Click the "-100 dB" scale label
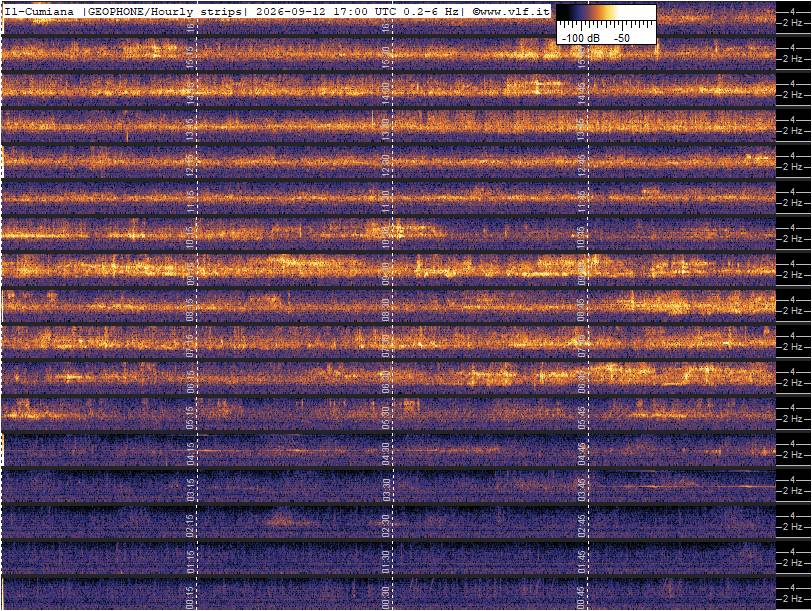812x611 pixels. point(581,38)
